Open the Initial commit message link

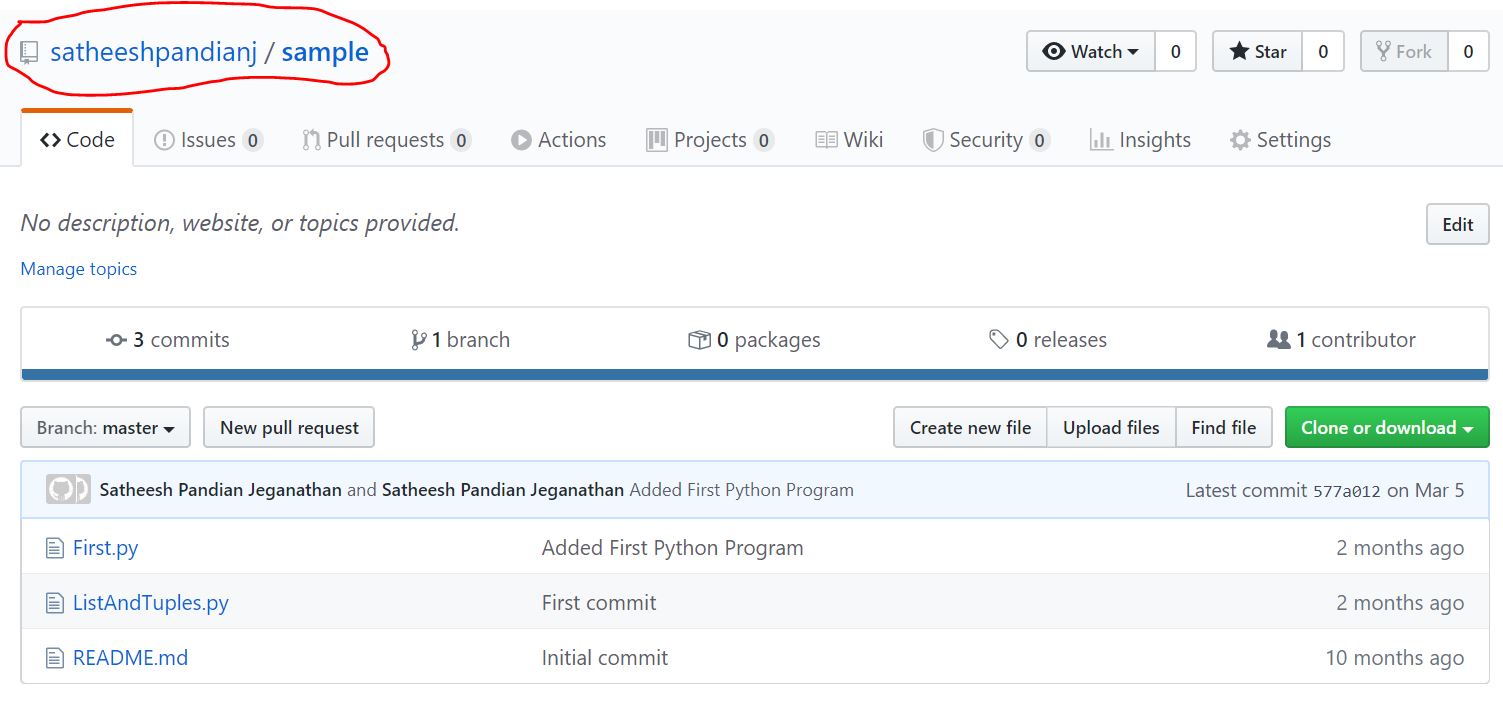605,658
